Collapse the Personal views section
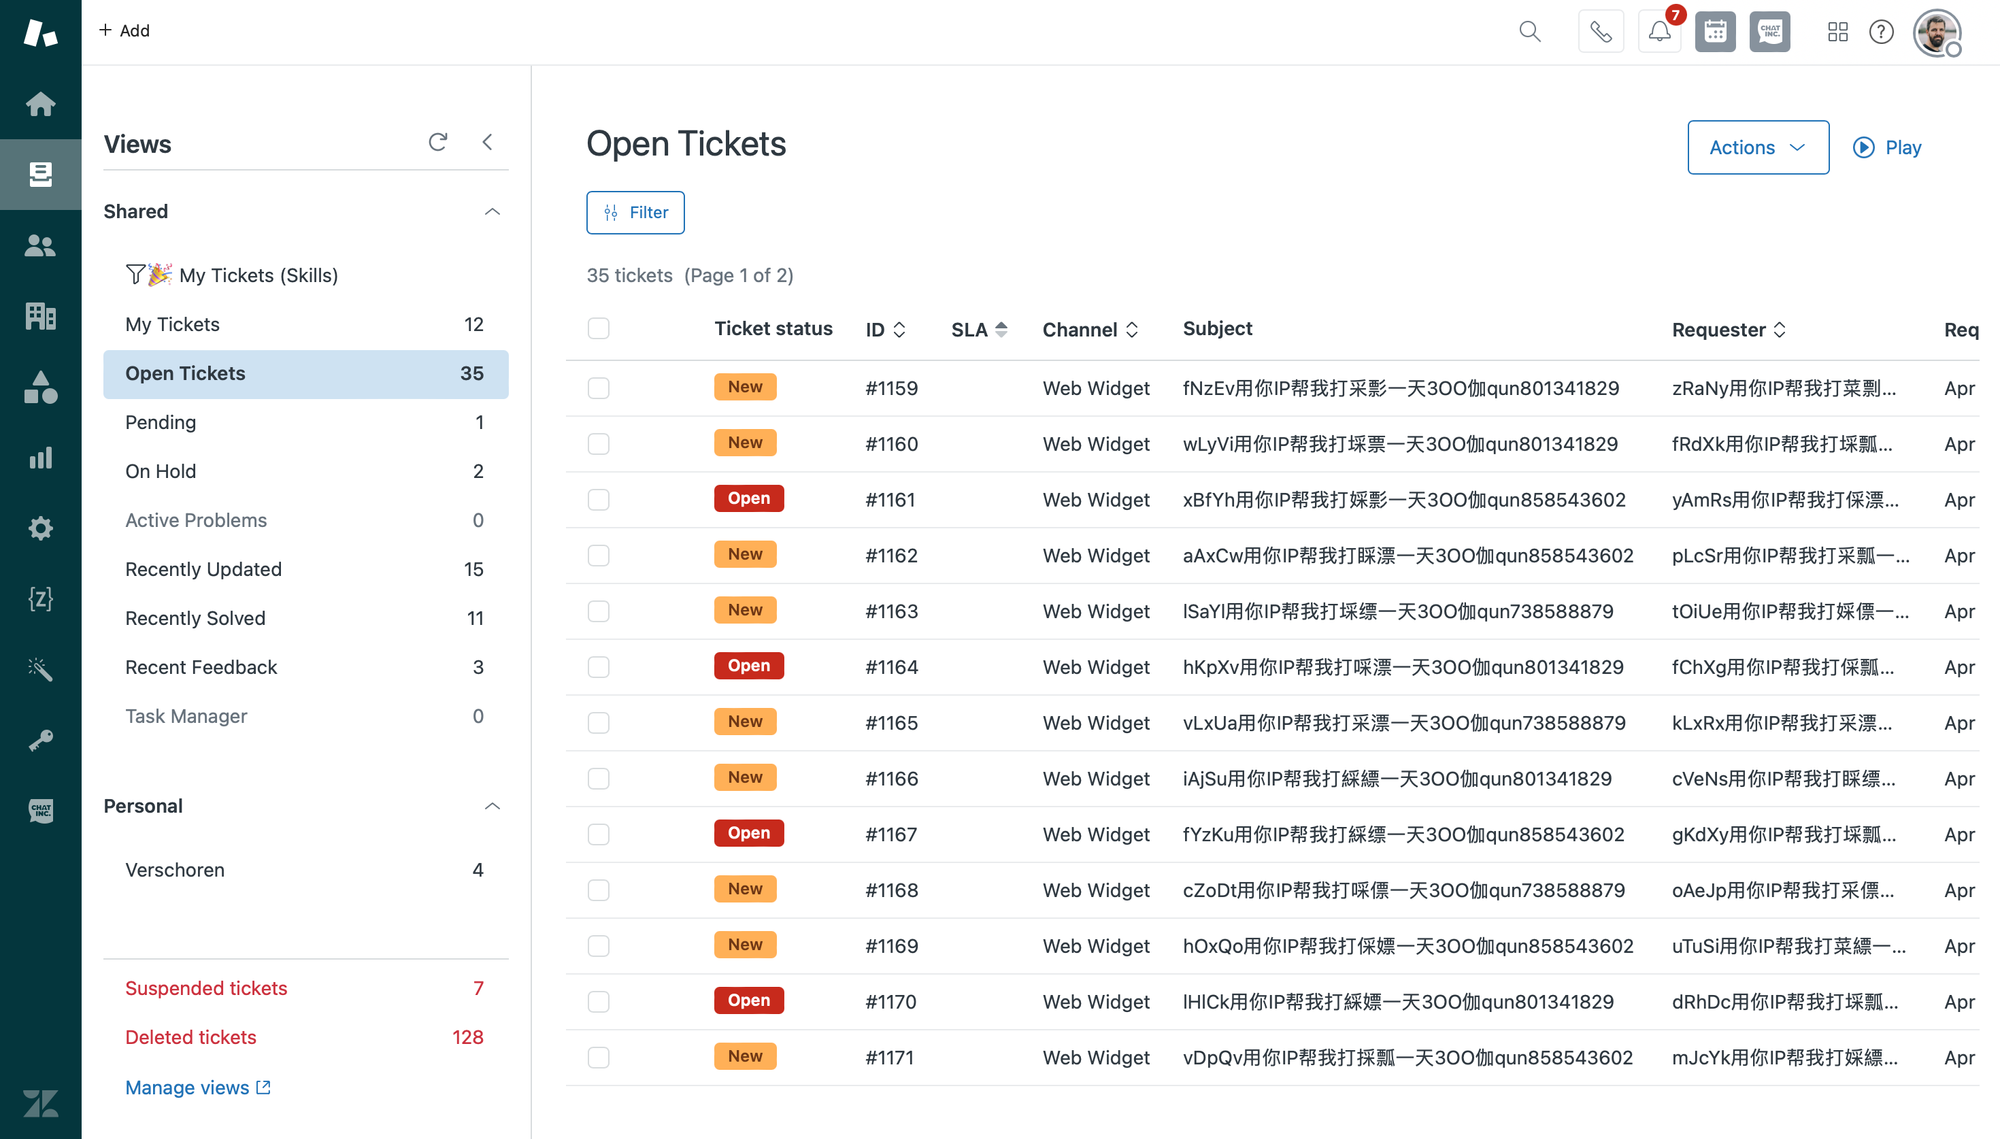 pyautogui.click(x=492, y=806)
